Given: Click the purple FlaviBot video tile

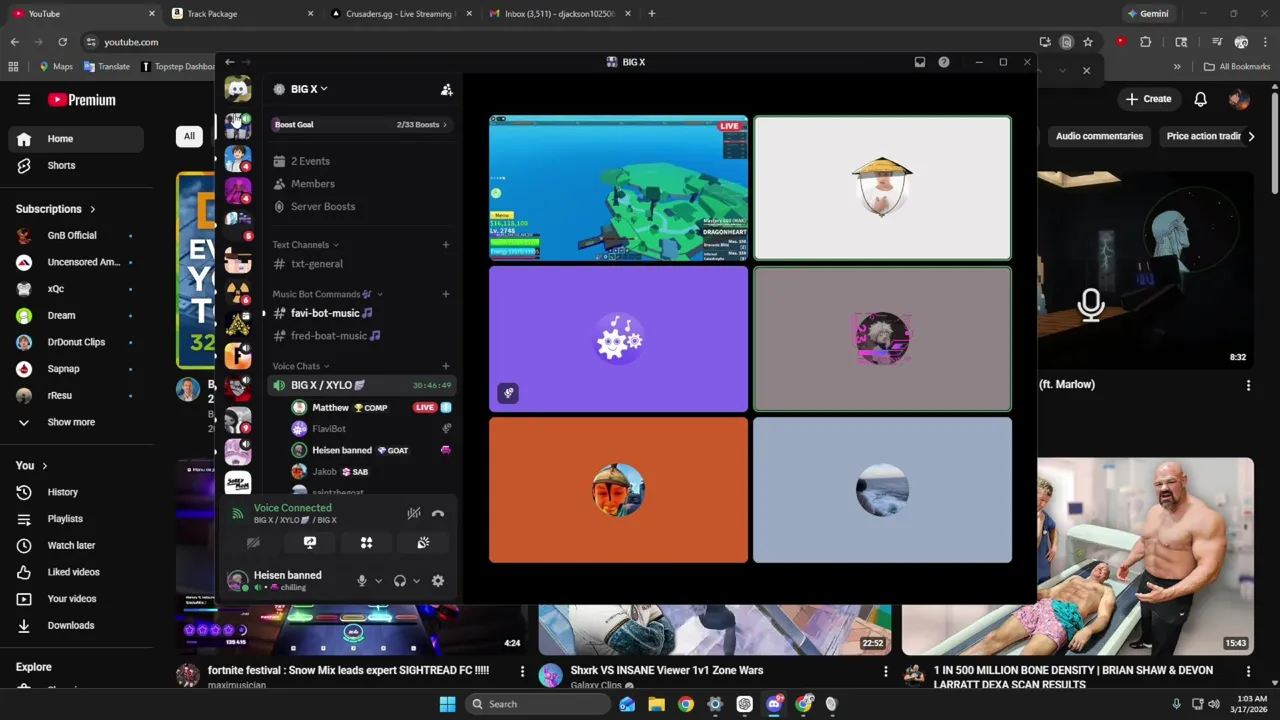Looking at the screenshot, I should pos(618,339).
